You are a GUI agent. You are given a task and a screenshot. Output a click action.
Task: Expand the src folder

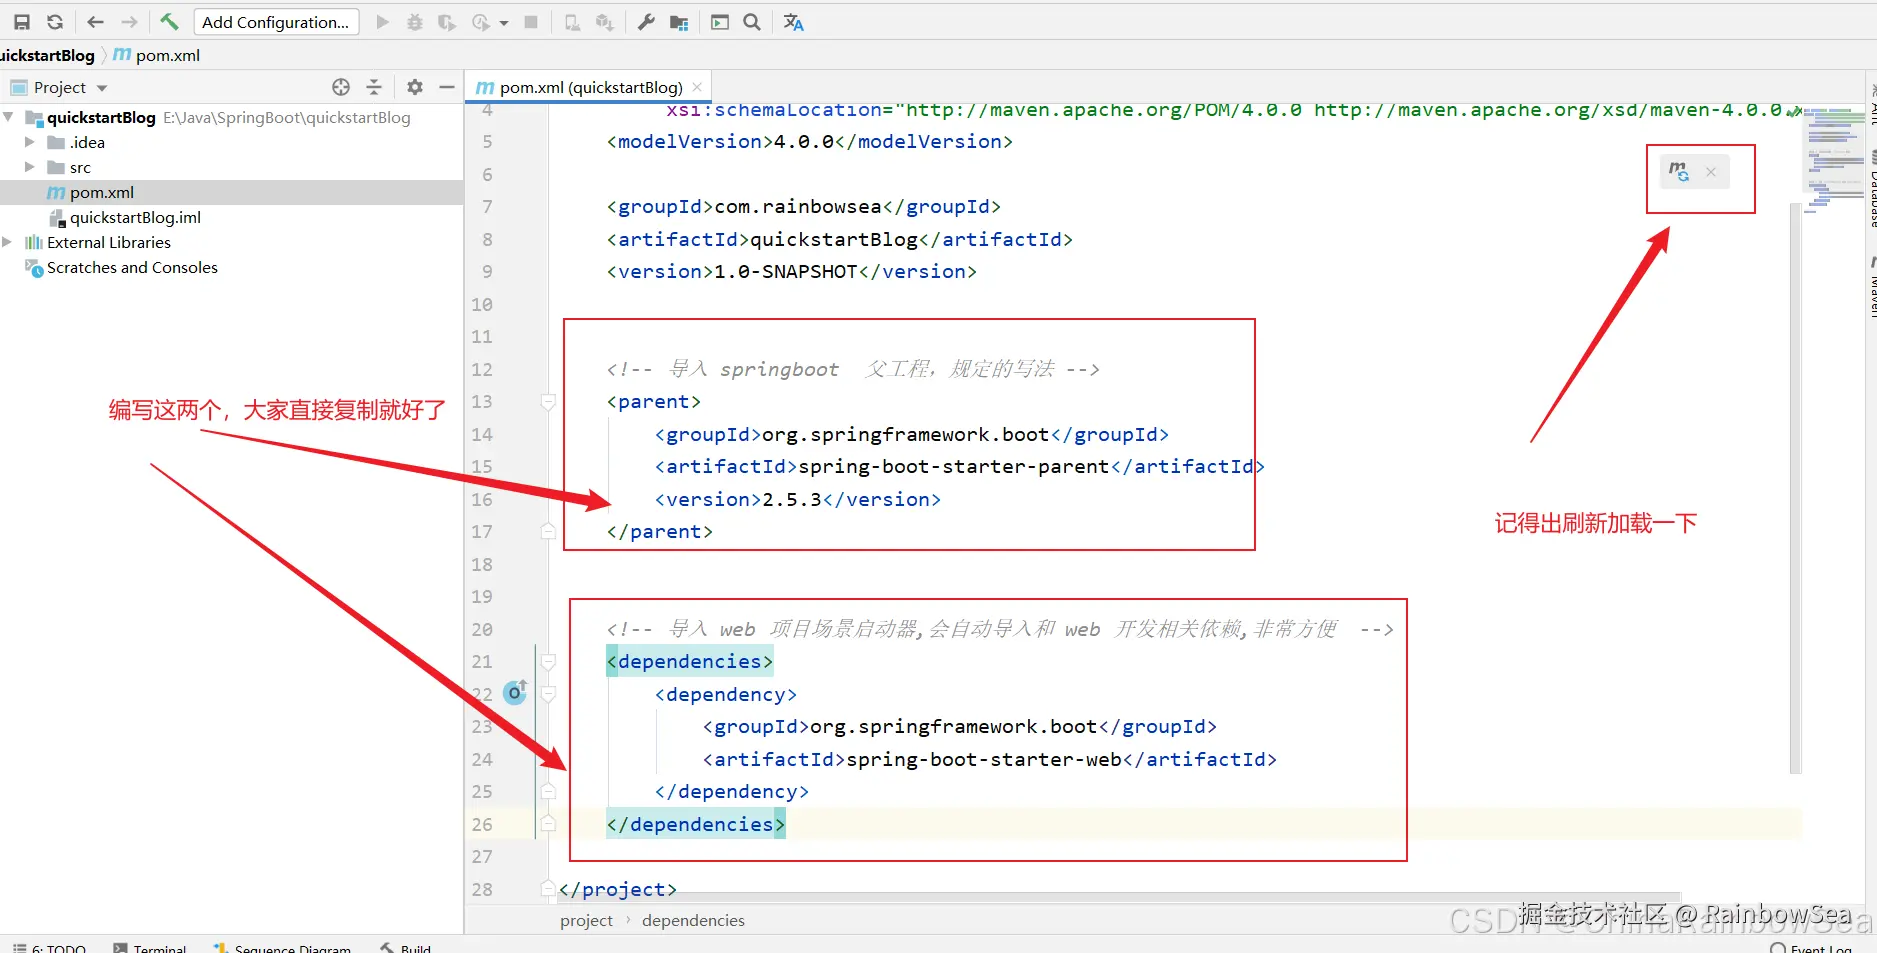click(x=30, y=167)
